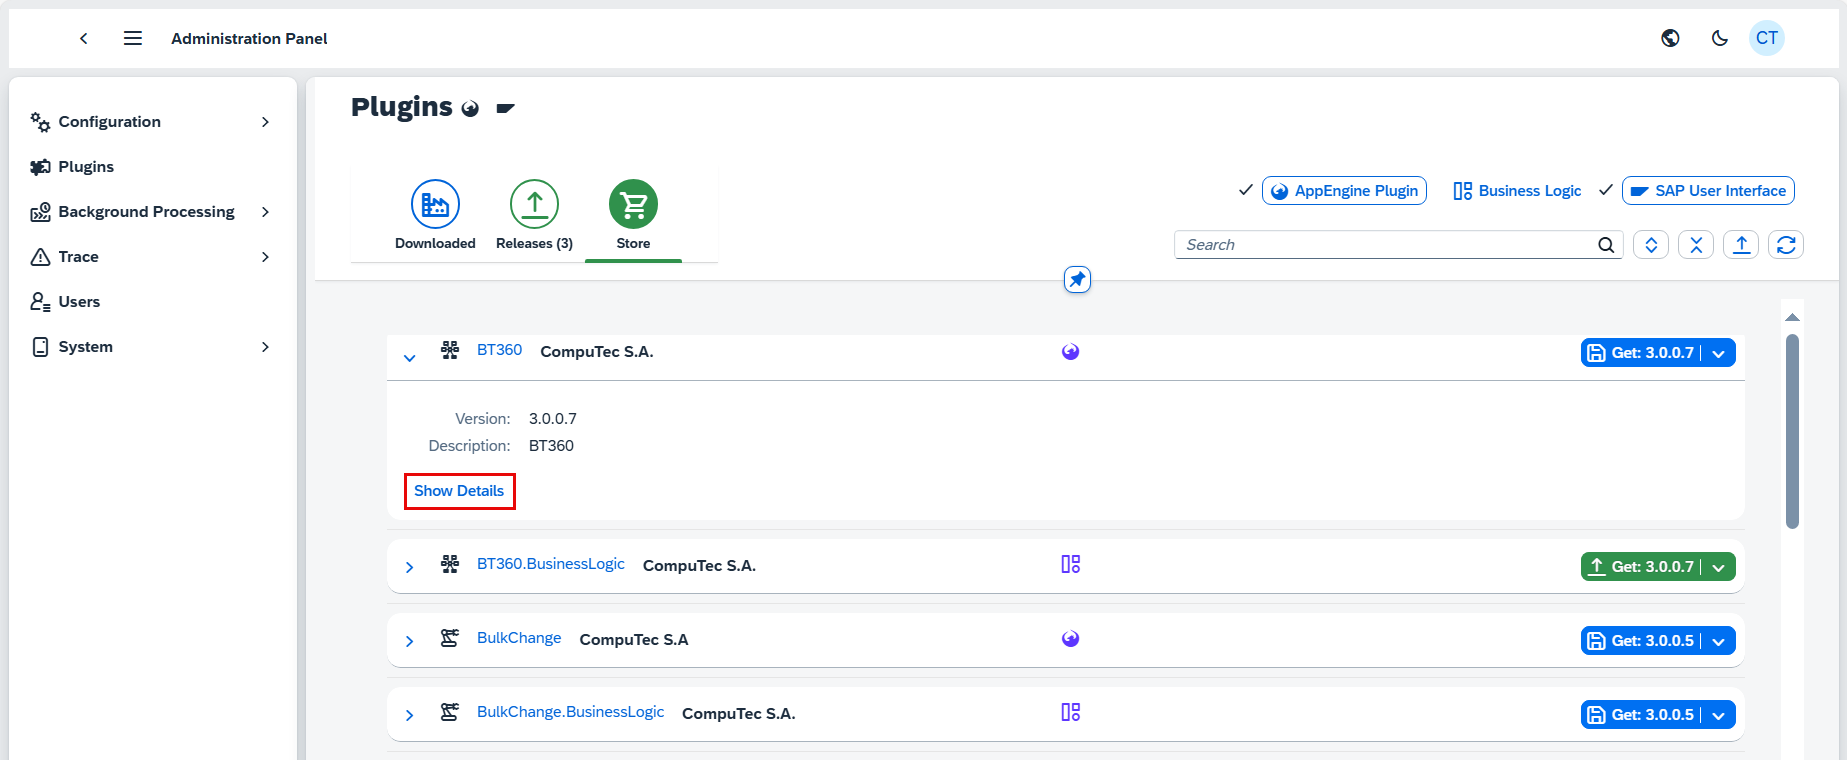Image resolution: width=1847 pixels, height=760 pixels.
Task: Click Get: 3.0.0.5 for BulkChange
Action: [x=1641, y=641]
